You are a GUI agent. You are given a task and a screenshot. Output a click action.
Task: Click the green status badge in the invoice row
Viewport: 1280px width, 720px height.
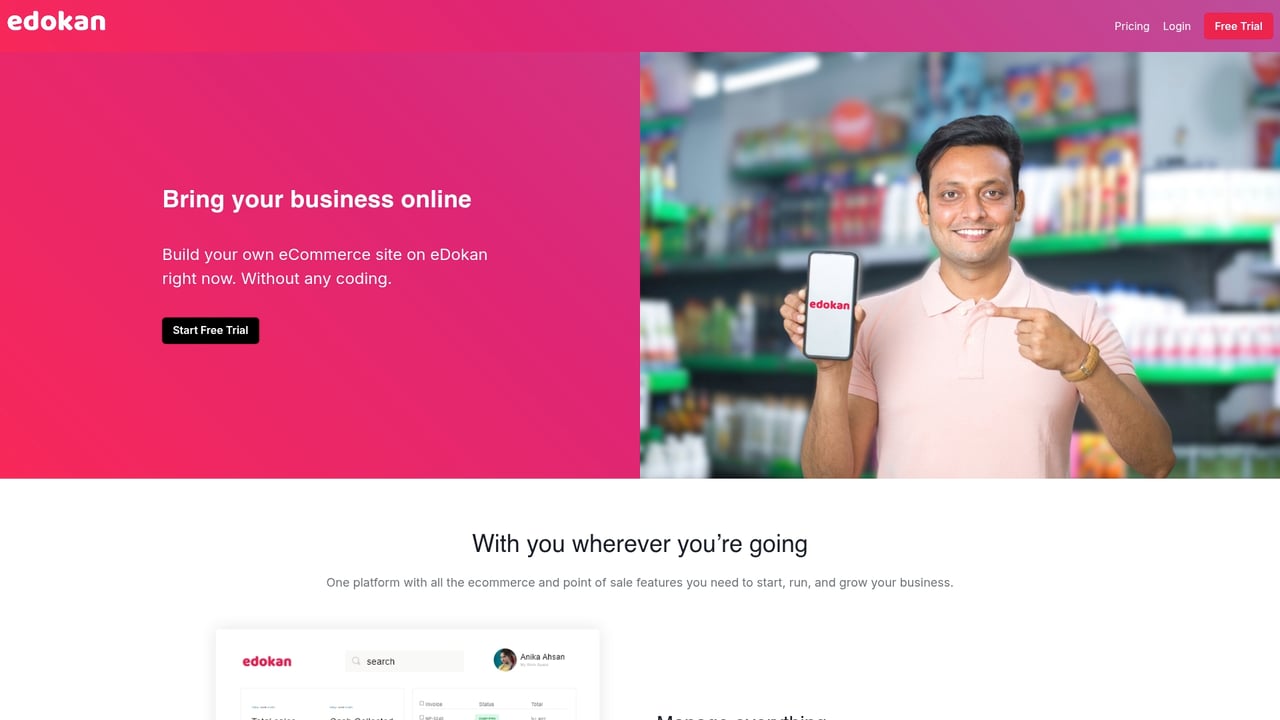pos(487,717)
